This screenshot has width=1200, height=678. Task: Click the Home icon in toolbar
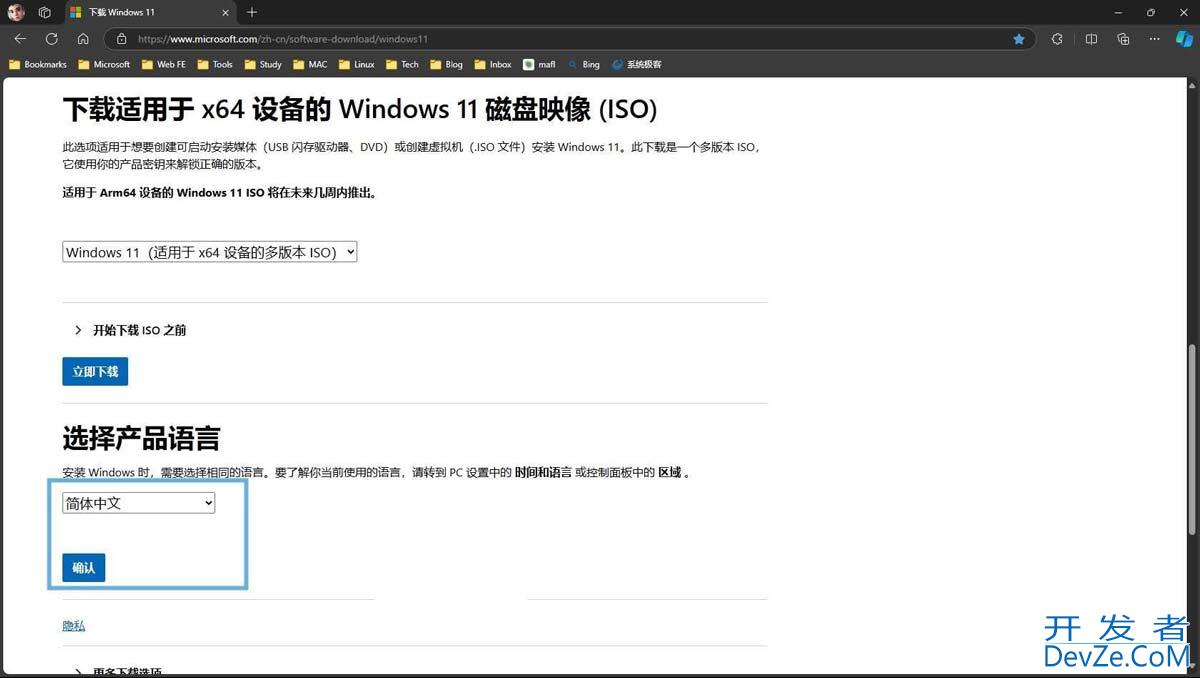click(83, 39)
